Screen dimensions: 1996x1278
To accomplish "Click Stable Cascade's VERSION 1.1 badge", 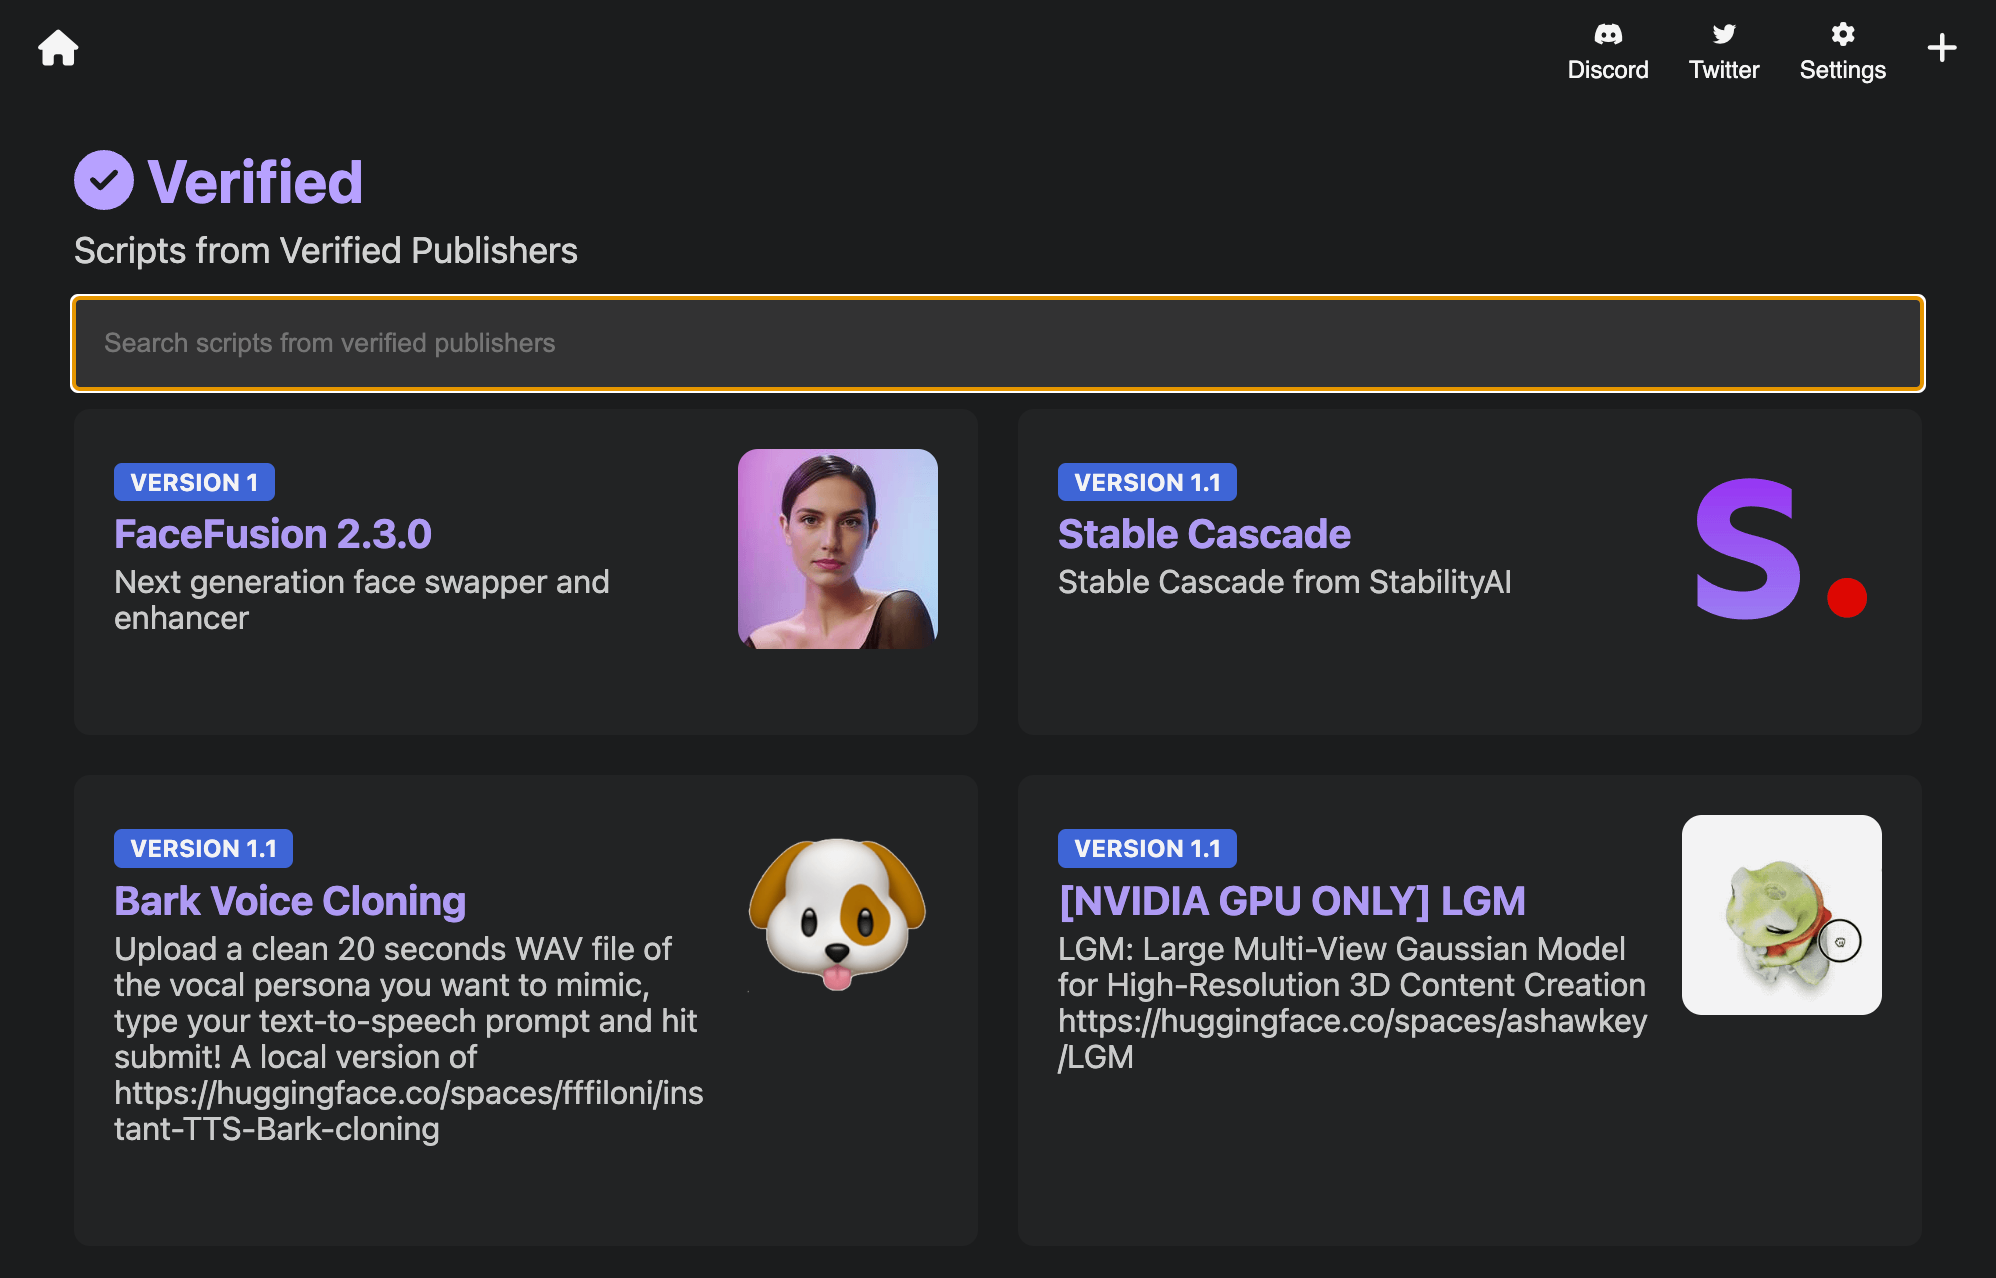I will click(1147, 482).
